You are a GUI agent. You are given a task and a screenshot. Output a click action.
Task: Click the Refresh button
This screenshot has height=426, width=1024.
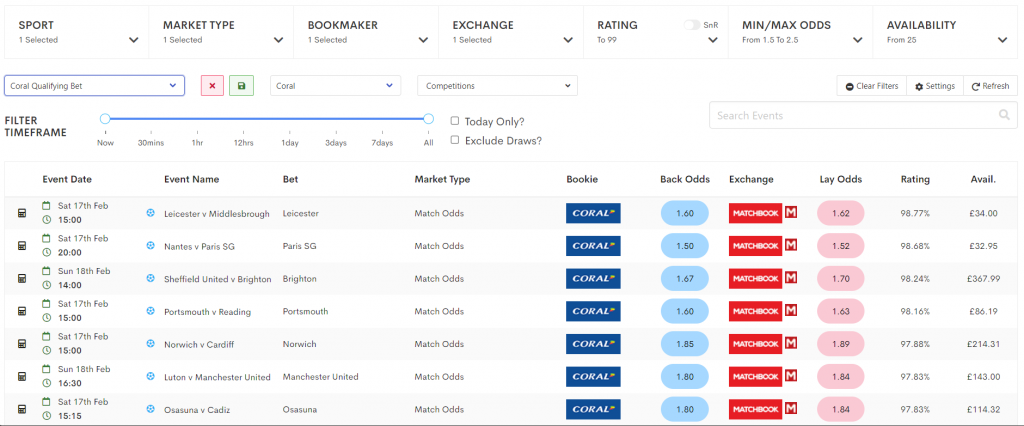pyautogui.click(x=990, y=86)
